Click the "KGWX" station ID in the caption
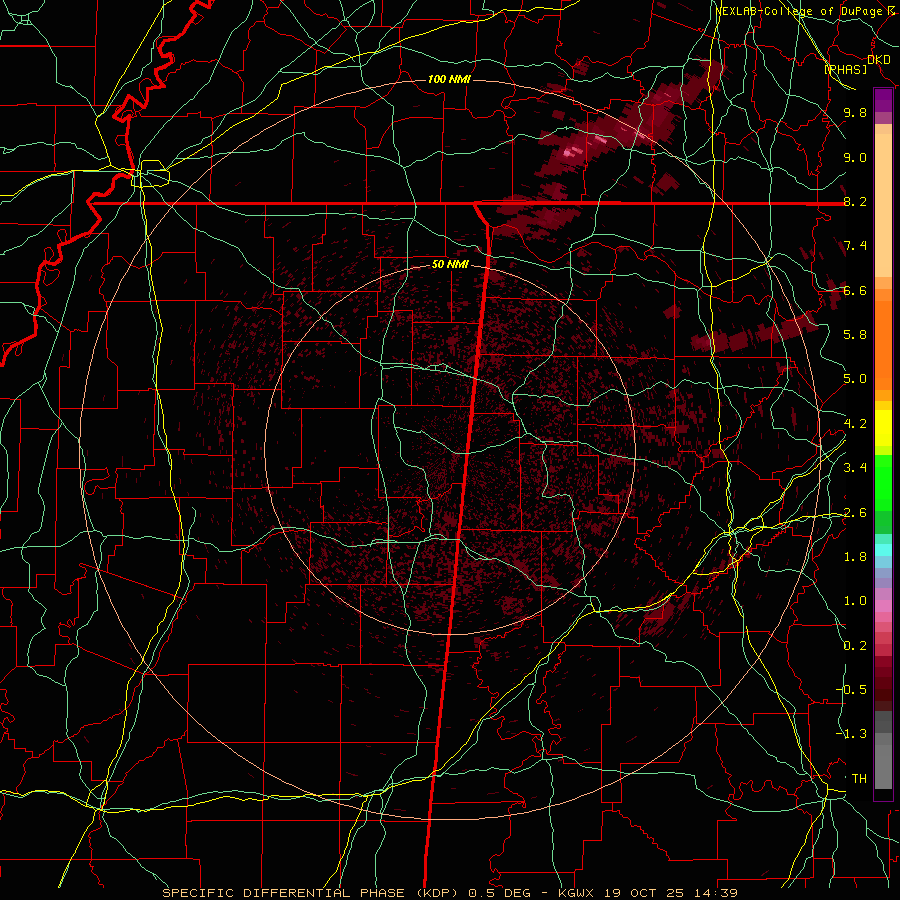This screenshot has height=900, width=900. point(576,893)
